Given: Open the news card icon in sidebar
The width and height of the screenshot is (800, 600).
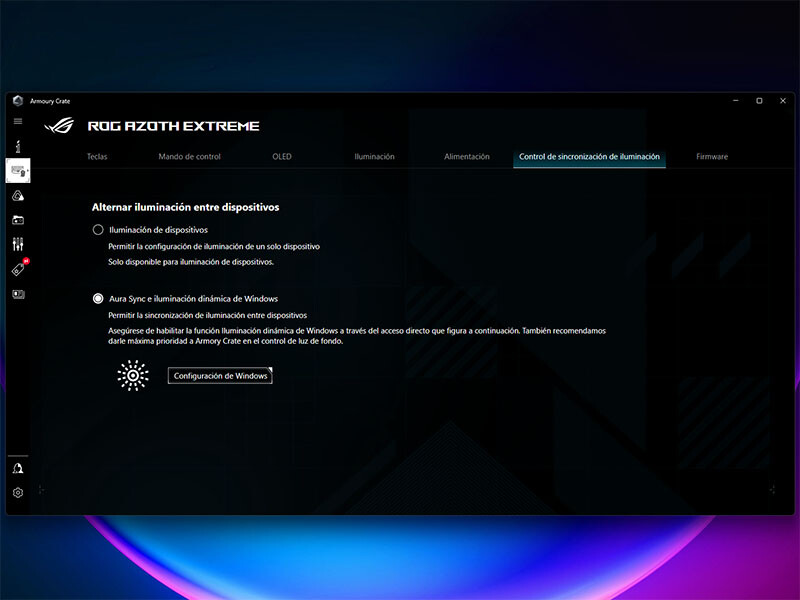Looking at the screenshot, I should [18, 294].
